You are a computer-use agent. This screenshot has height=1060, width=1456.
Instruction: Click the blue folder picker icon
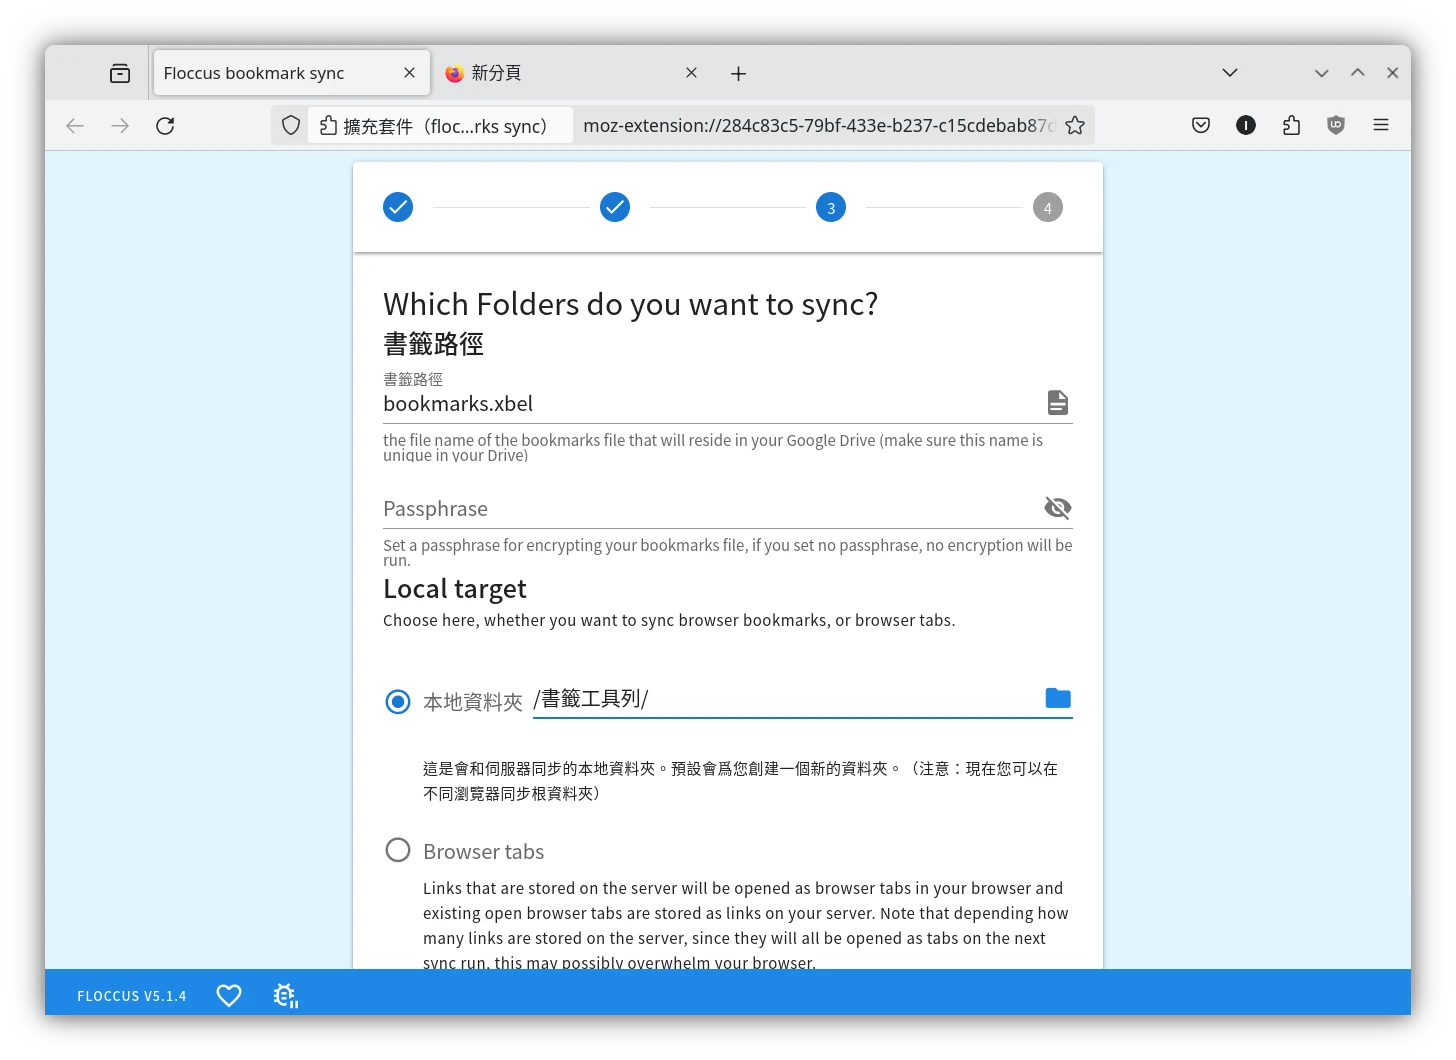tap(1057, 698)
